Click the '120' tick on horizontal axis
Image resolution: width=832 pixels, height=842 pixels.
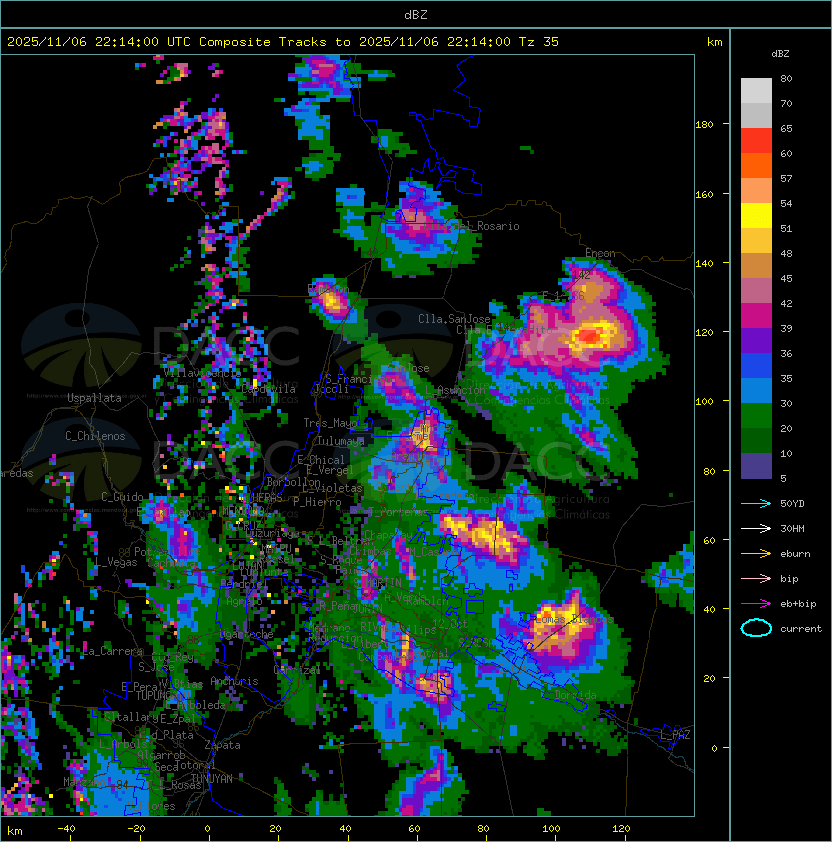(x=621, y=829)
